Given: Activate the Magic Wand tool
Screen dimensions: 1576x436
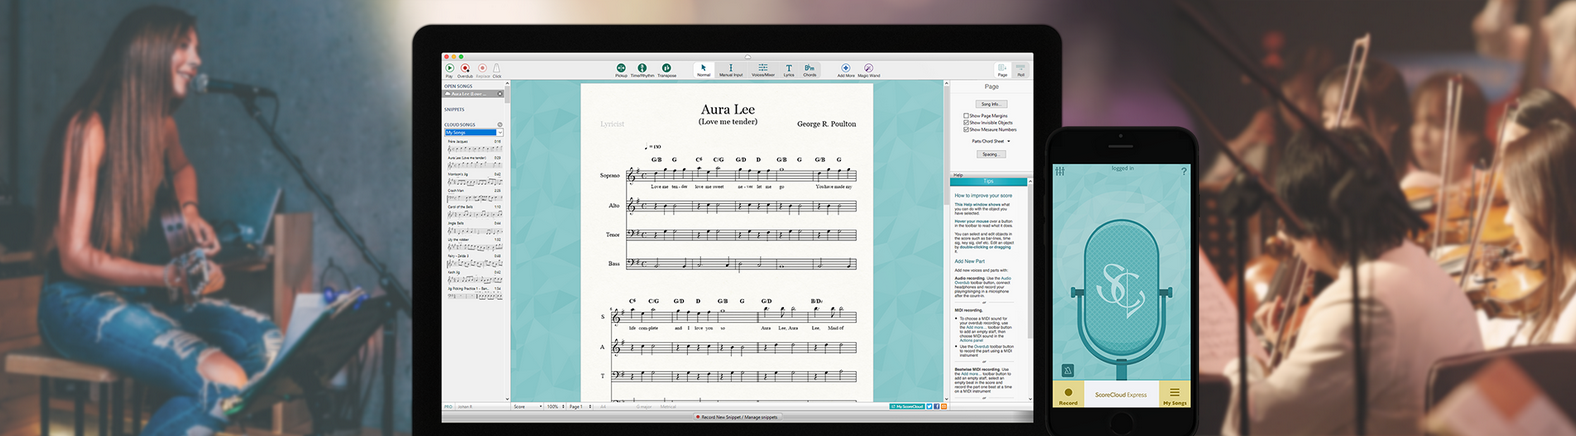Looking at the screenshot, I should (x=868, y=69).
